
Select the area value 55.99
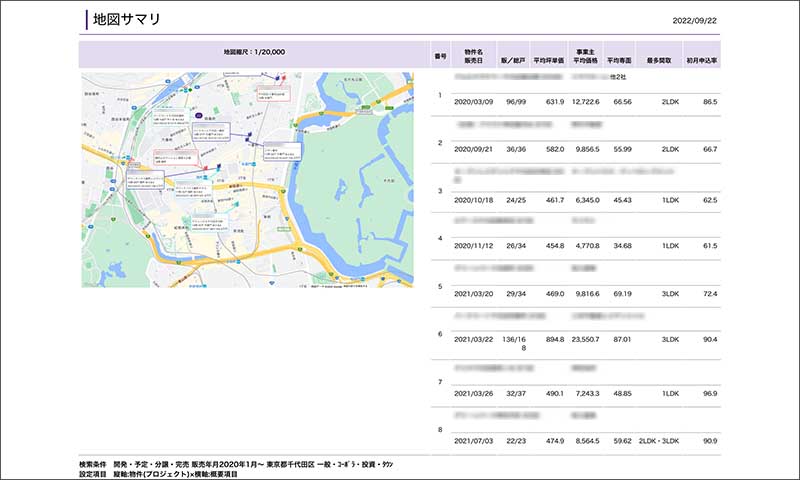(622, 149)
